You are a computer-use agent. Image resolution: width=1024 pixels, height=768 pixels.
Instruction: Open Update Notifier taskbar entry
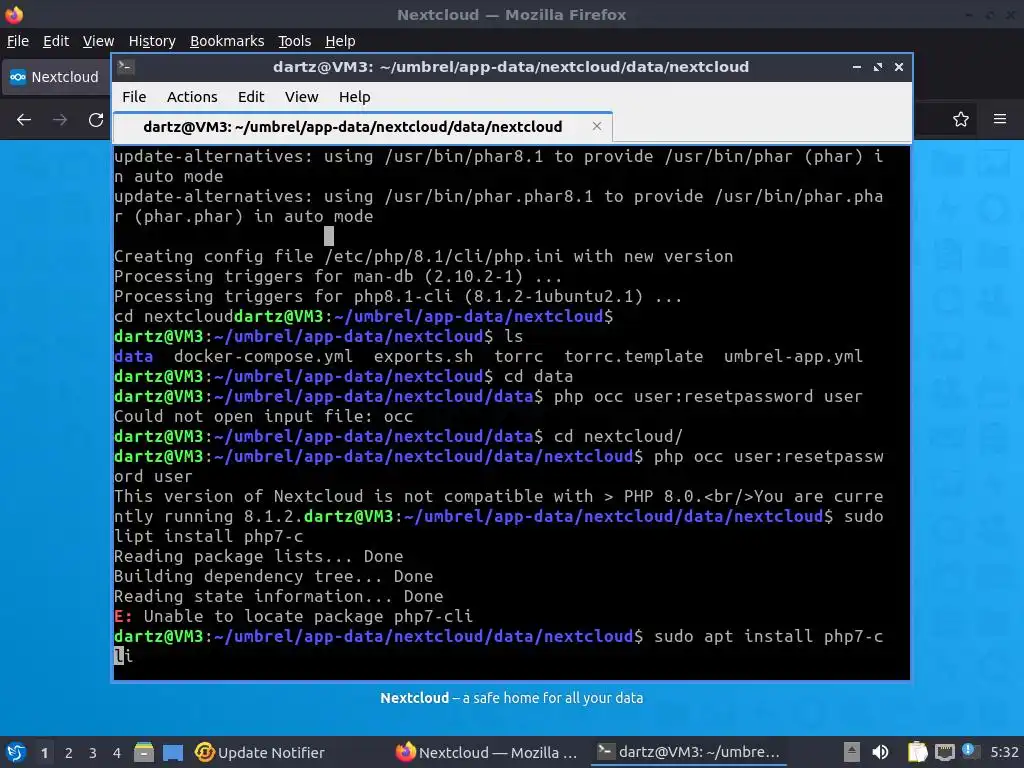click(x=260, y=752)
